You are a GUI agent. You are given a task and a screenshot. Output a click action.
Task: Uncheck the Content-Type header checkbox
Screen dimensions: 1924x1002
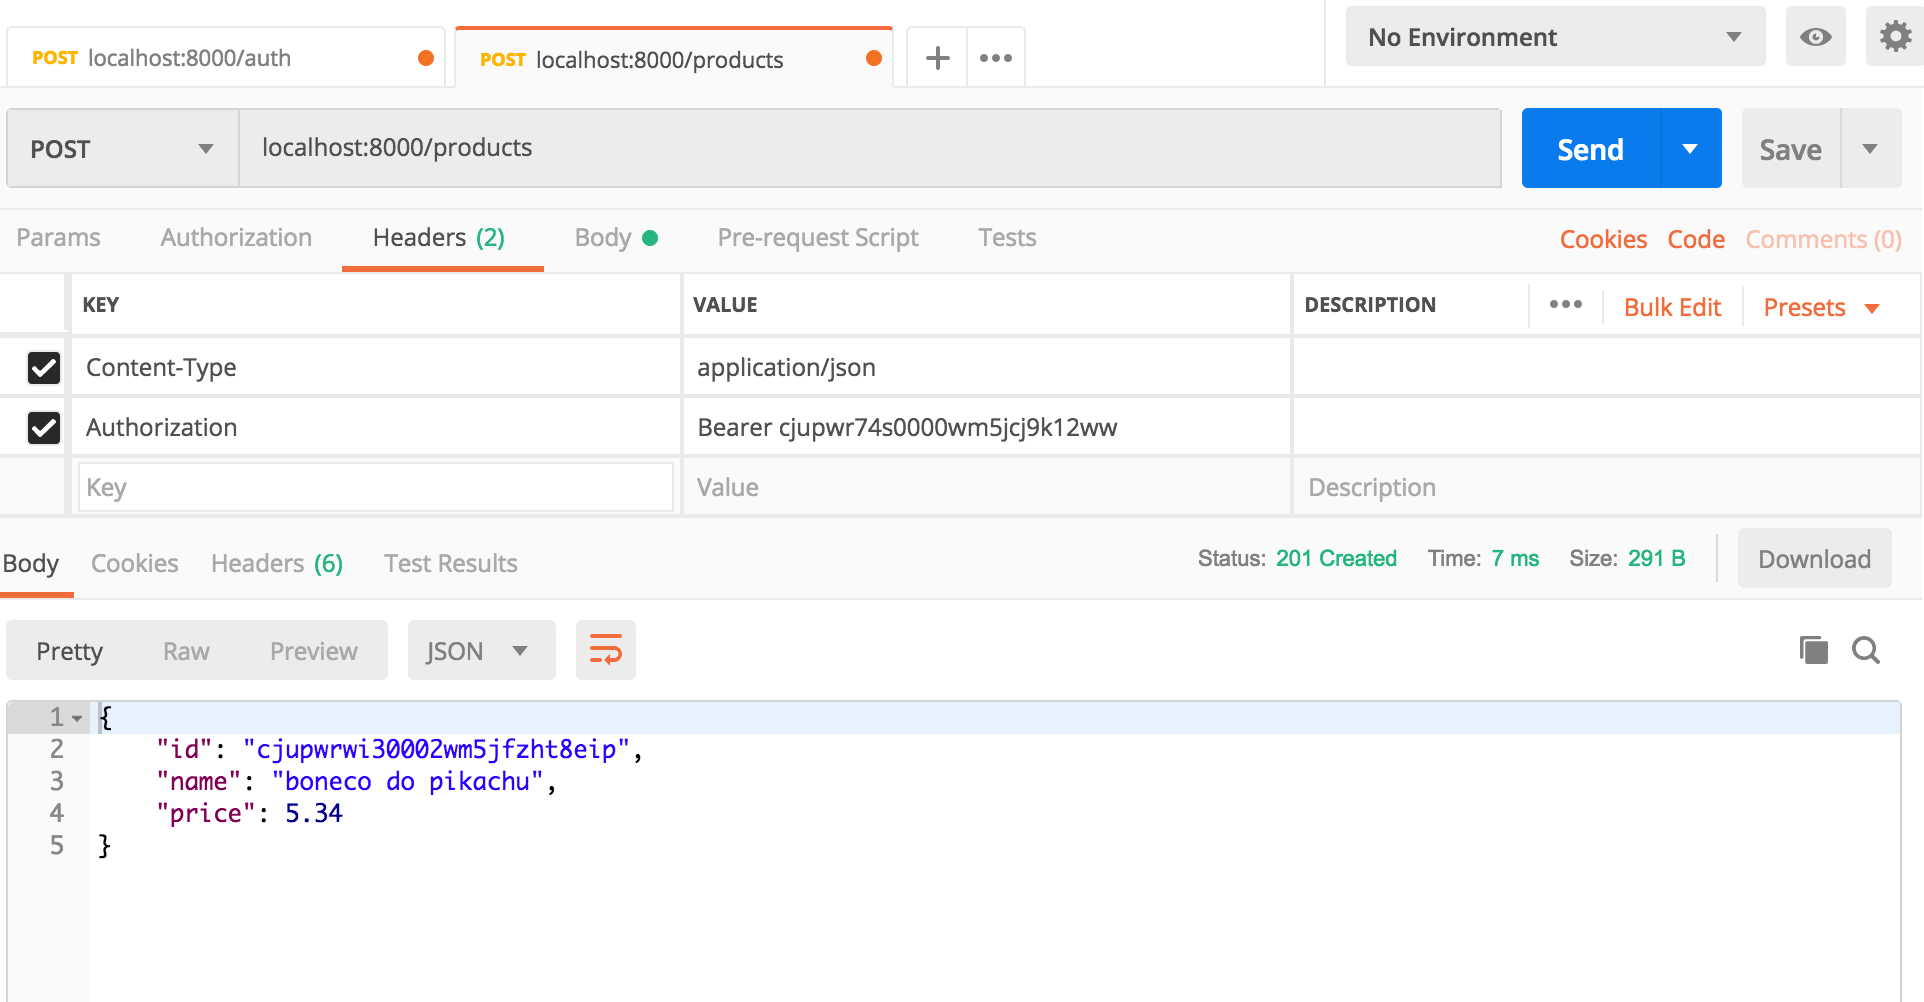(x=43, y=368)
